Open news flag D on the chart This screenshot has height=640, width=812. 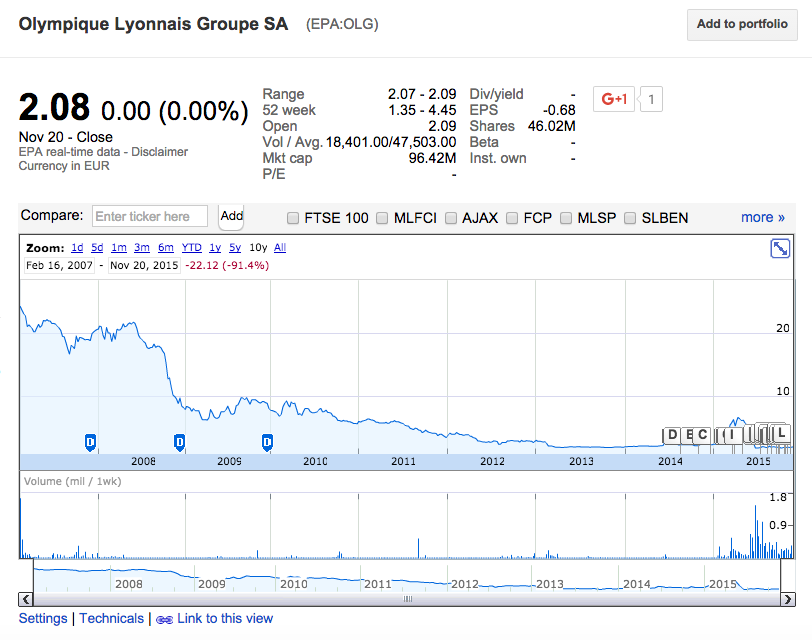click(672, 435)
